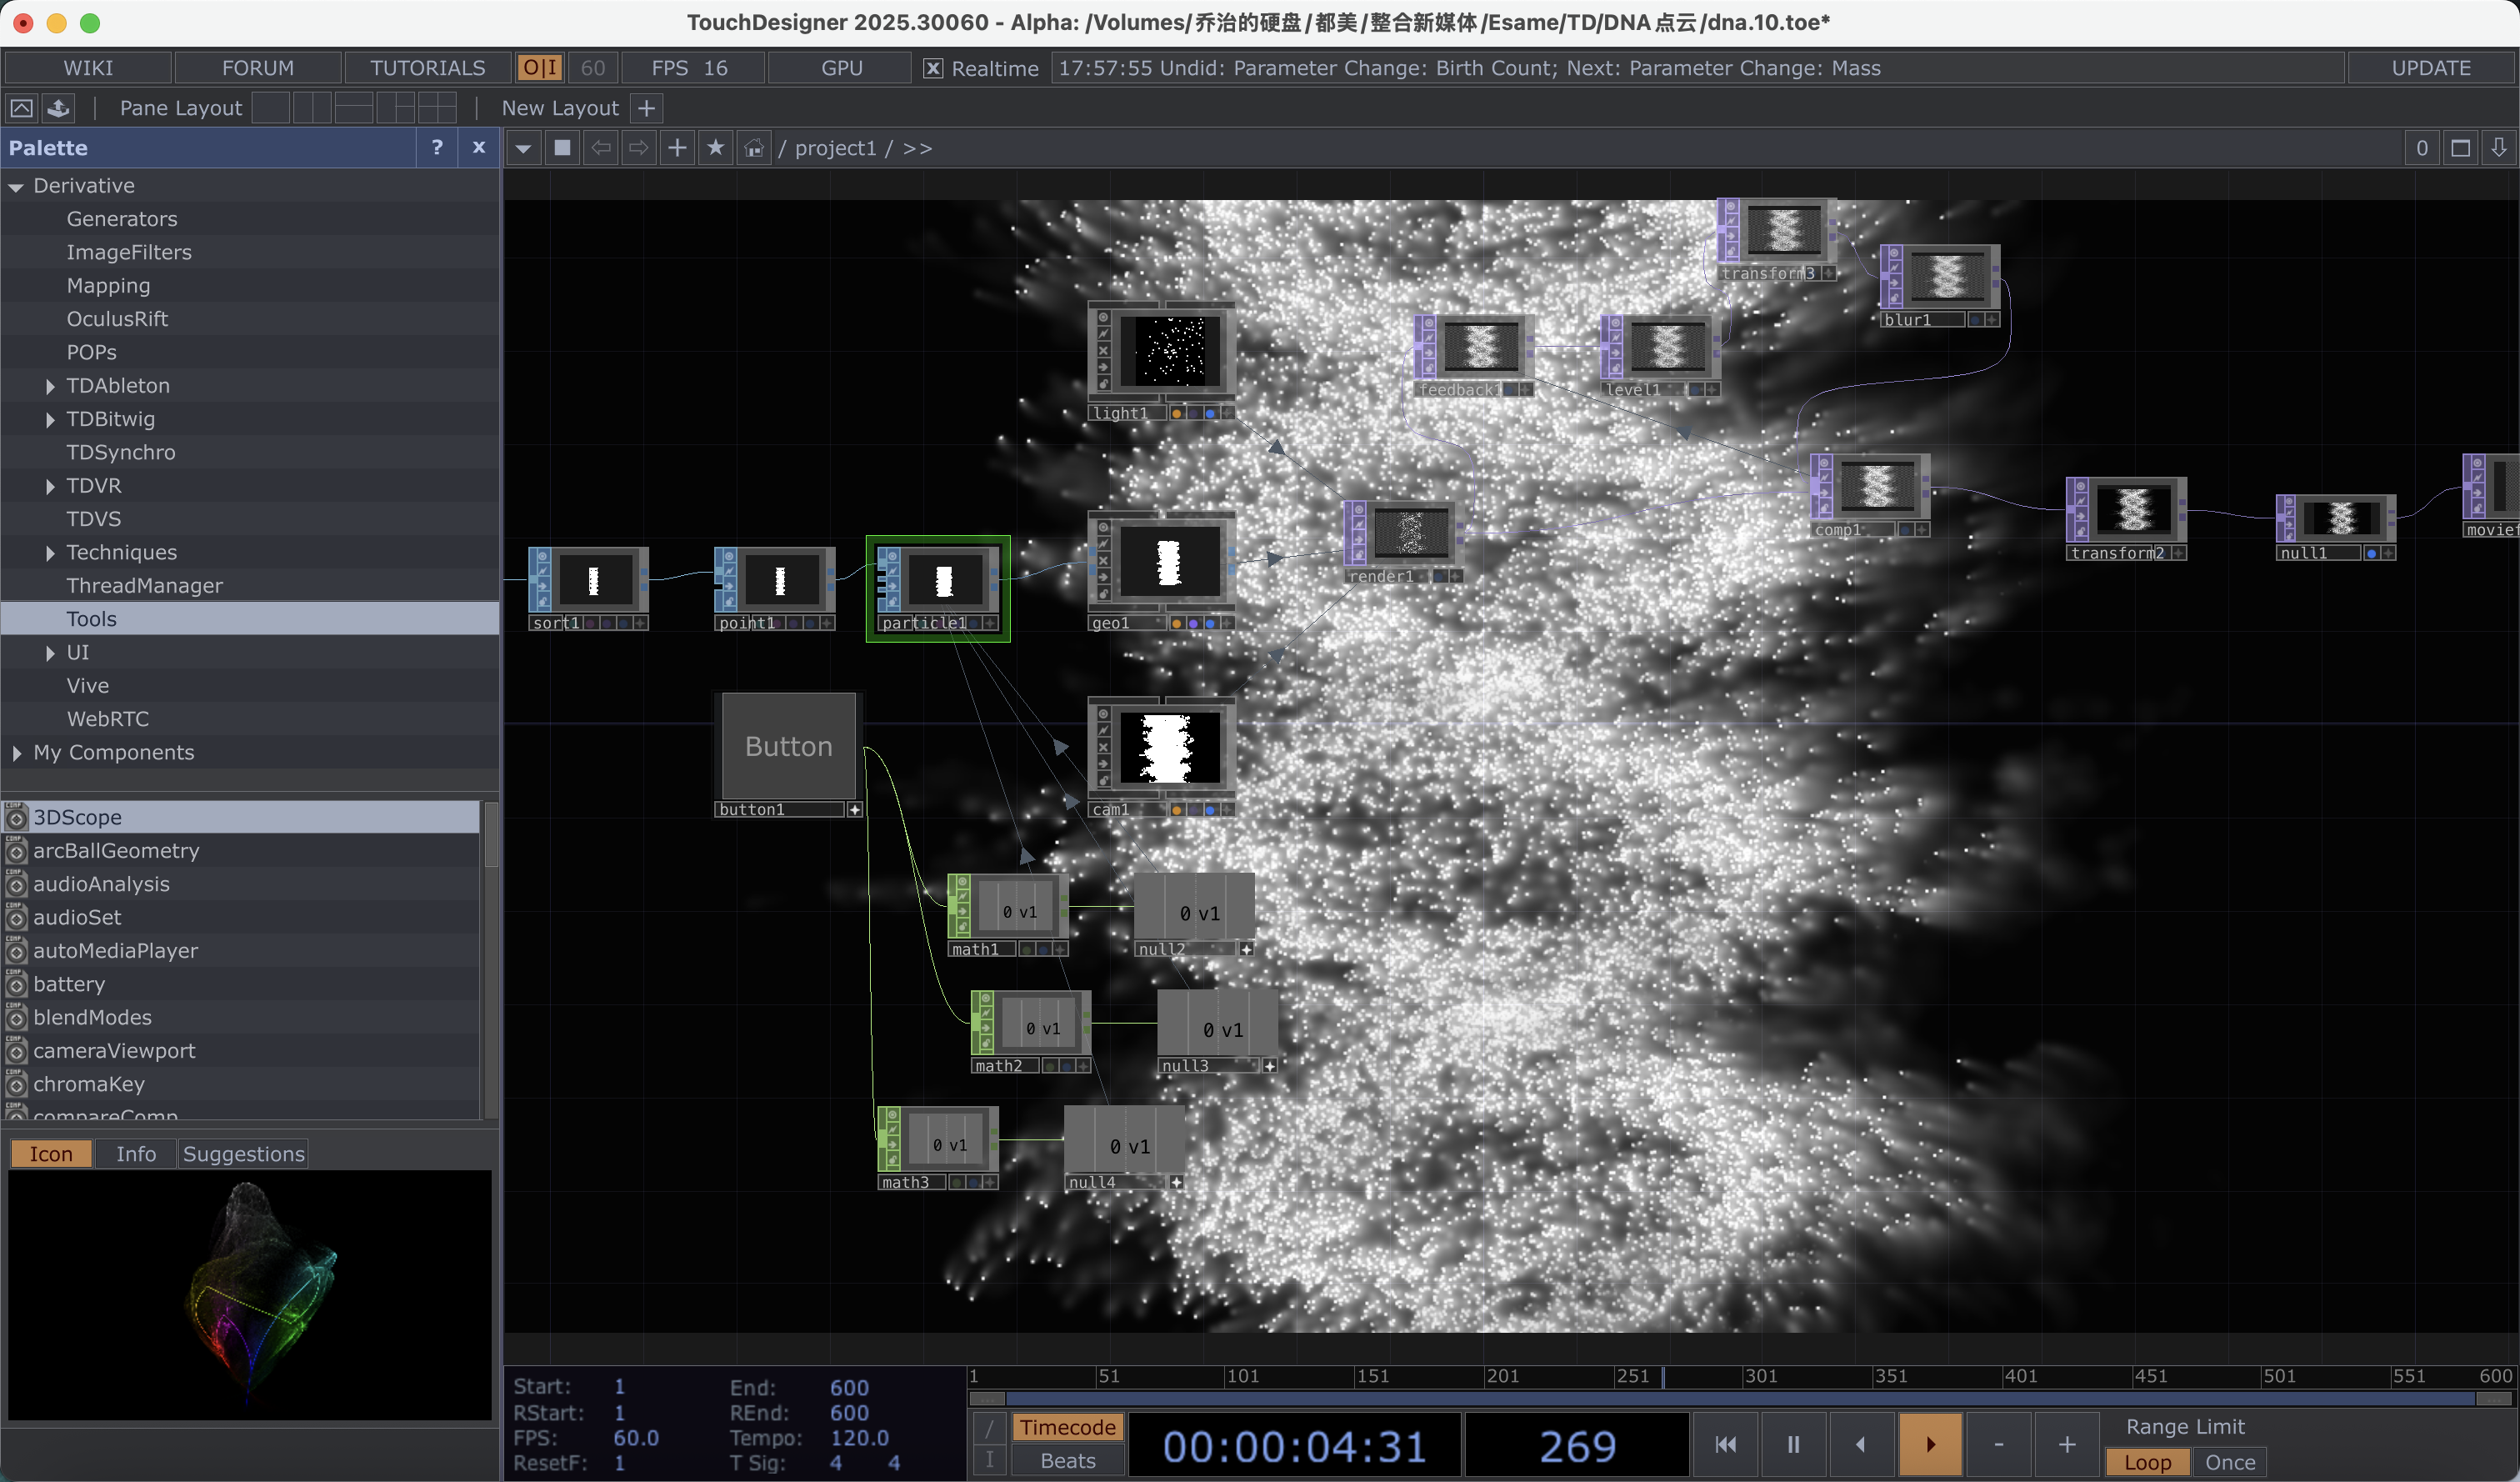Click the home network icon in the path bar
This screenshot has width=2520, height=1482.
(754, 148)
